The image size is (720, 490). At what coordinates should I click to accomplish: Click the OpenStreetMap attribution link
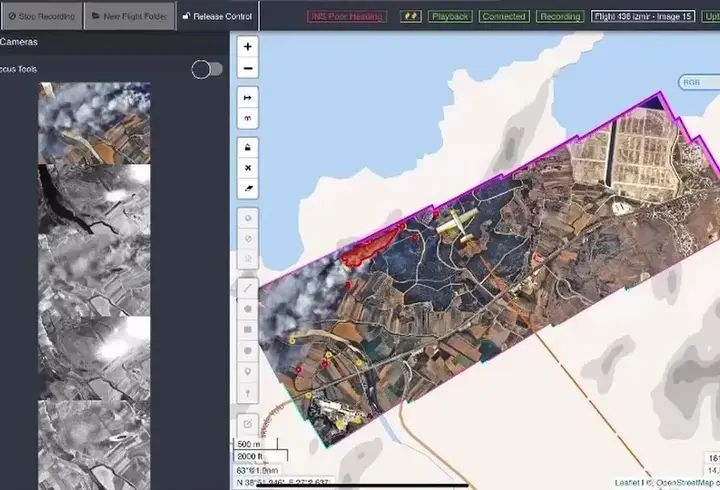click(685, 483)
